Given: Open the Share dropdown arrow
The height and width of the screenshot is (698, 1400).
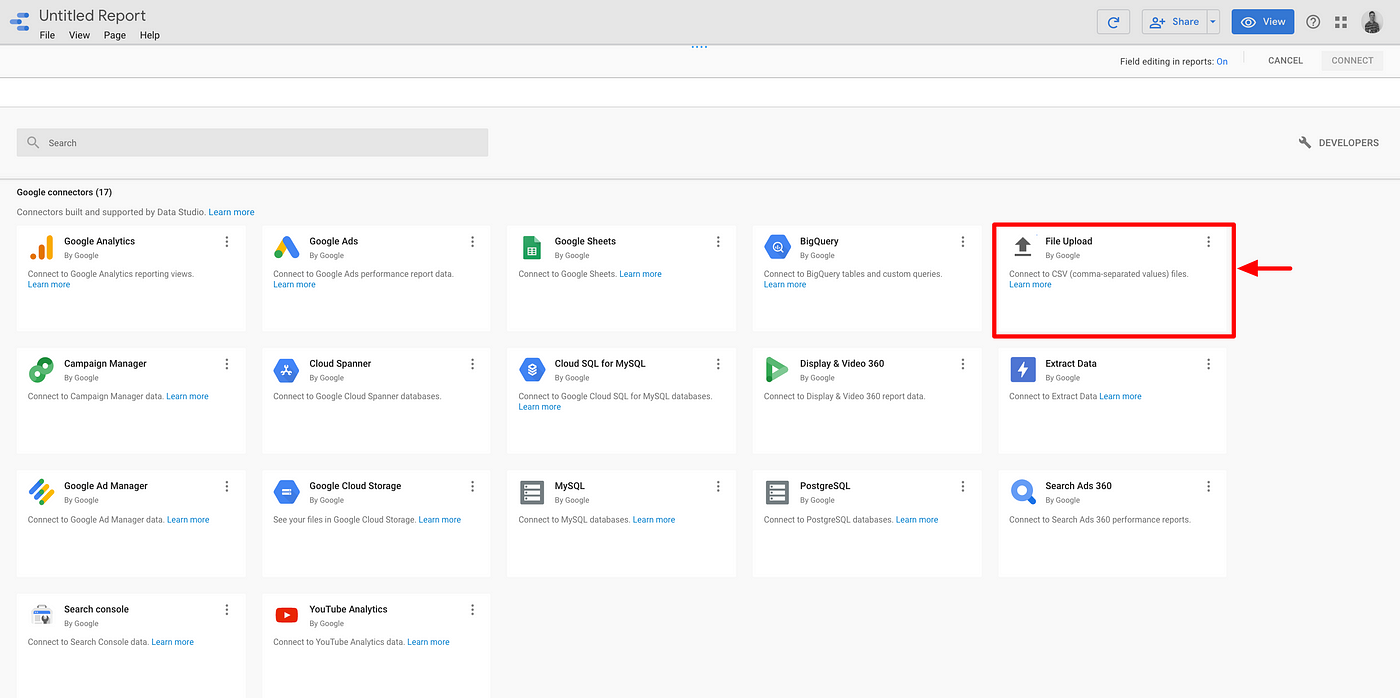Looking at the screenshot, I should pos(1213,22).
